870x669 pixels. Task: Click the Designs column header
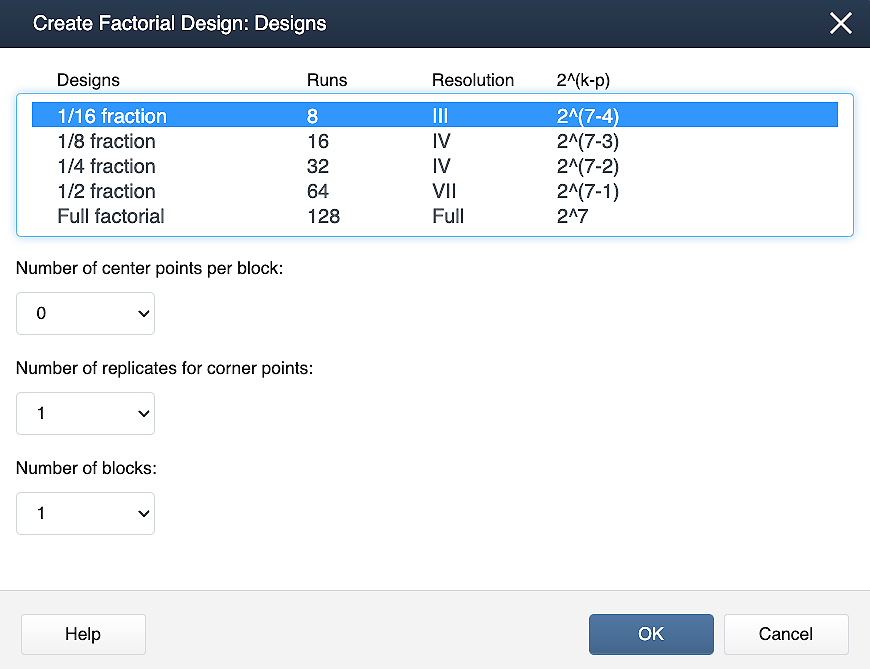pyautogui.click(x=88, y=80)
